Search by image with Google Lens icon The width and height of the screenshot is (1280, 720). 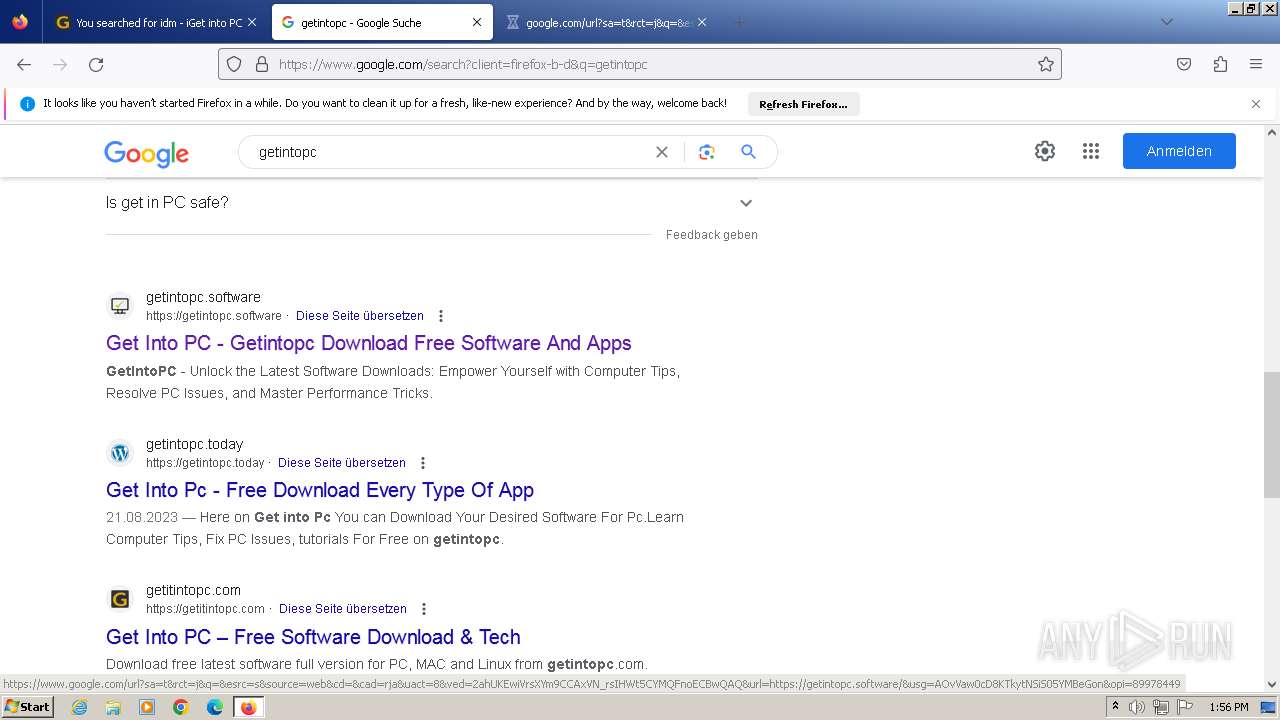(707, 152)
